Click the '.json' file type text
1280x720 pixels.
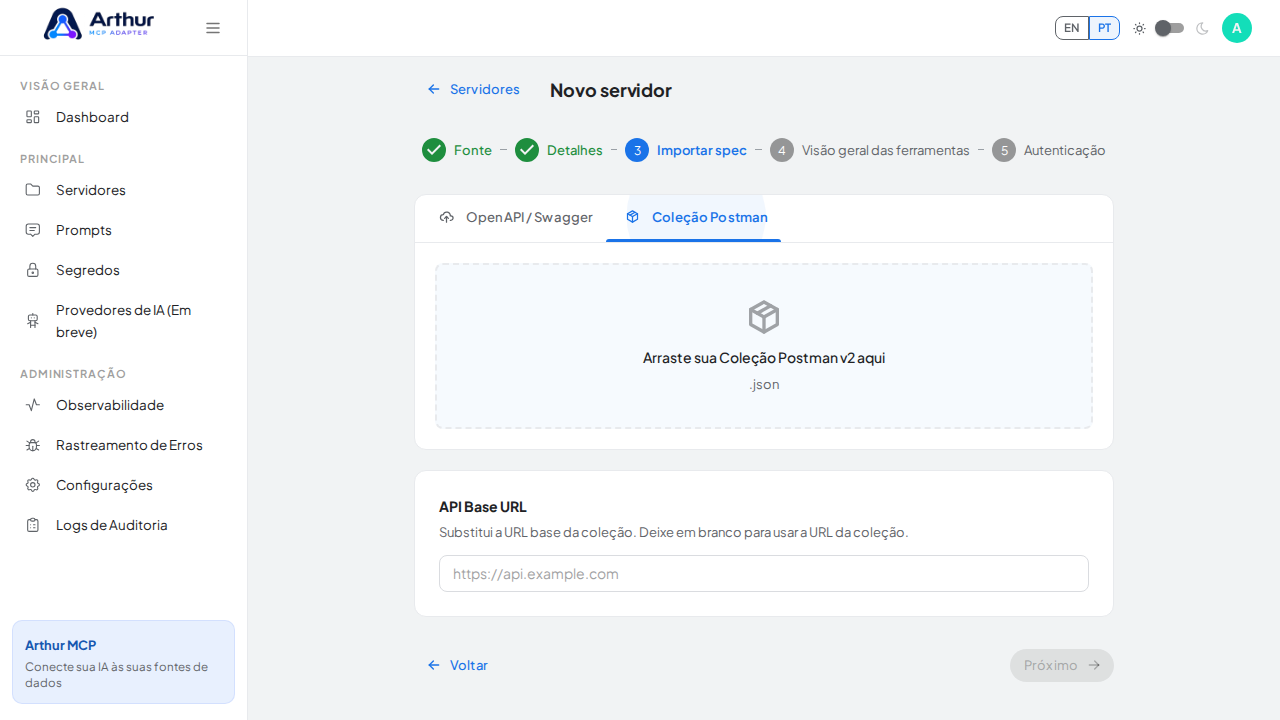pyautogui.click(x=764, y=384)
